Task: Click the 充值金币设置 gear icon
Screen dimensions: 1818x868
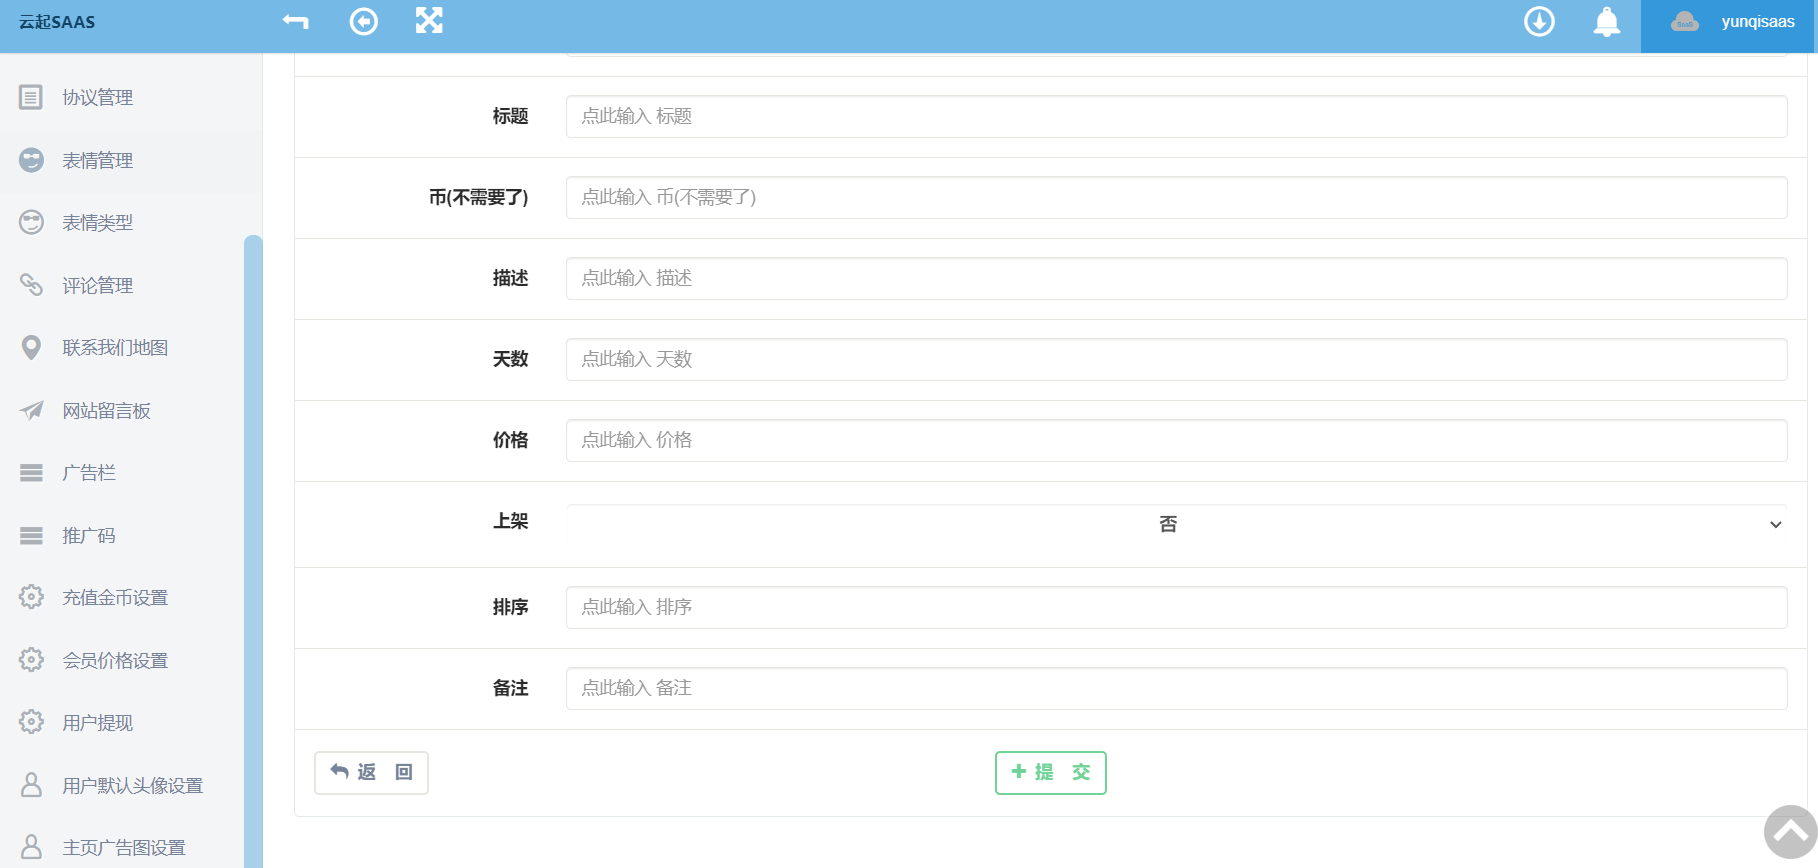Action: click(x=31, y=597)
